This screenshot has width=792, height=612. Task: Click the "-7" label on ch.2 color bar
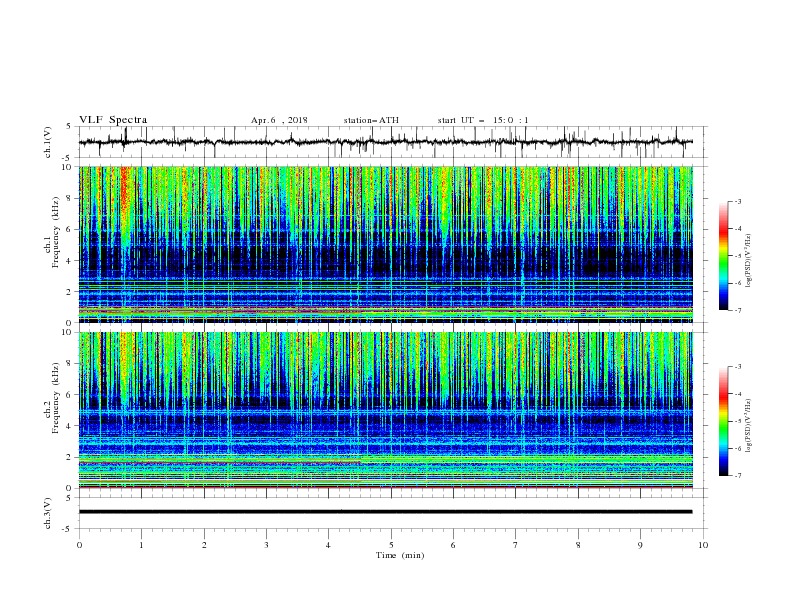pos(738,476)
